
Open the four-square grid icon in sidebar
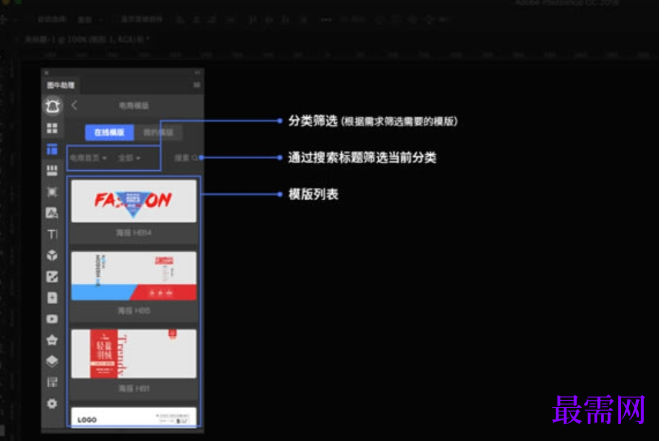pyautogui.click(x=52, y=128)
